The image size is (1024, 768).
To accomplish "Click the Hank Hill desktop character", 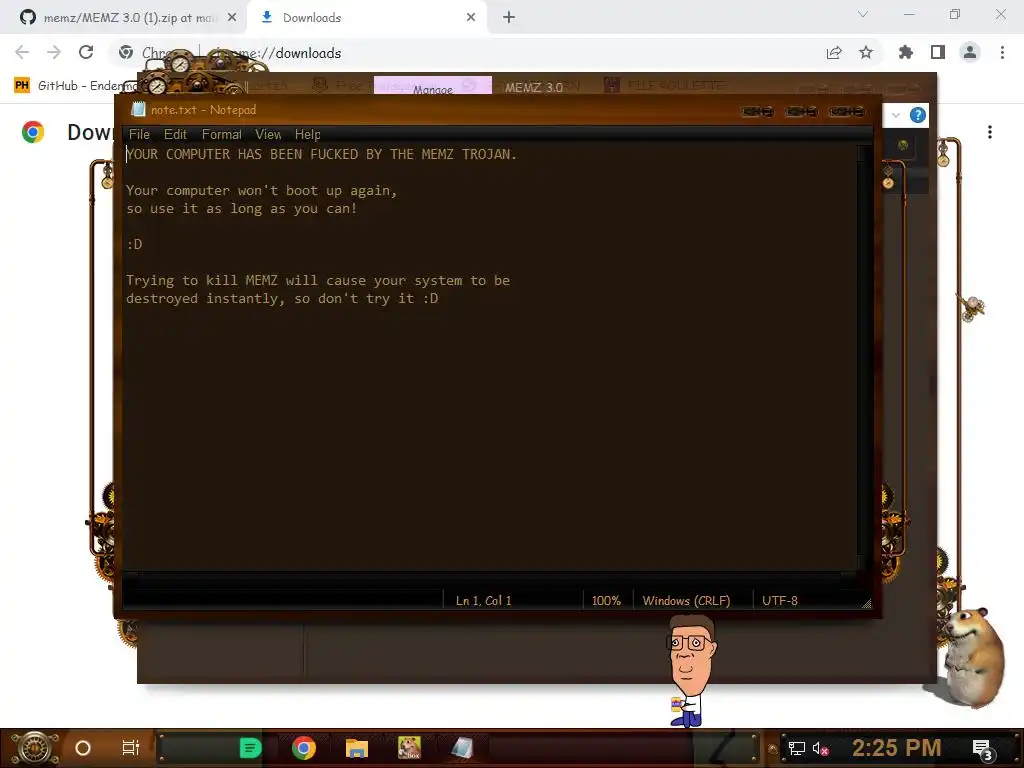I will (690, 673).
